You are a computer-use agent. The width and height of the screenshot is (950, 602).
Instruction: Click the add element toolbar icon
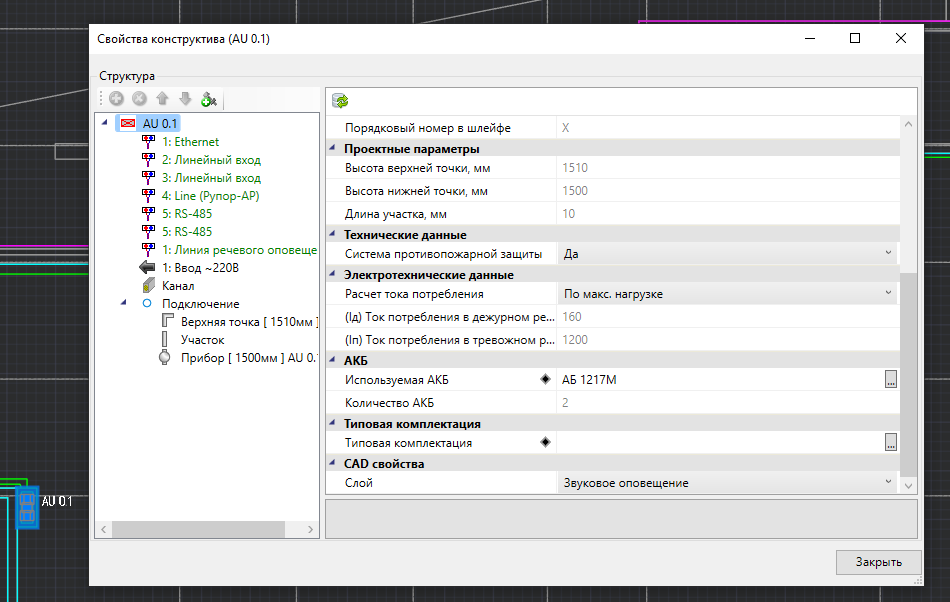point(117,99)
